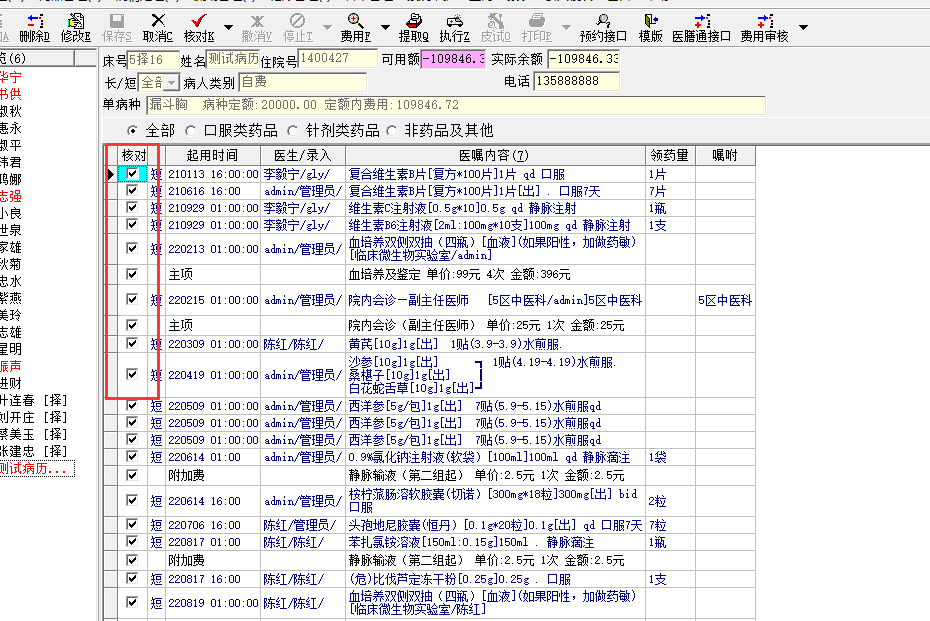The image size is (930, 621).
Task: Click the 修改E edit toolbar icon
Action: pyautogui.click(x=76, y=28)
